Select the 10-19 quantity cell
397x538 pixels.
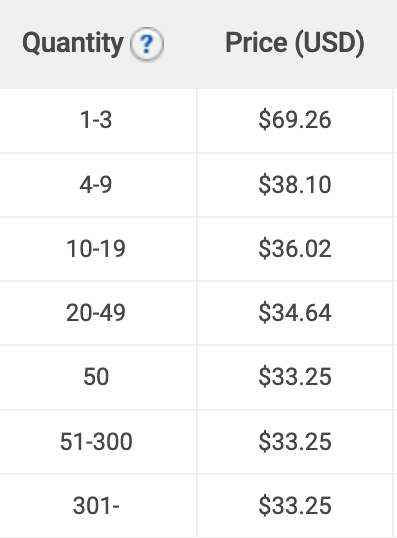point(98,249)
